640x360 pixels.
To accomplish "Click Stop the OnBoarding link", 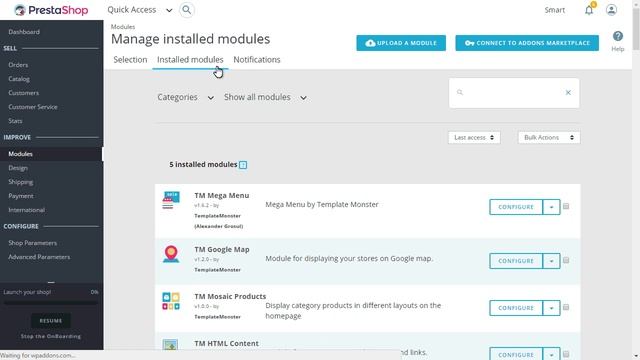I will (51, 336).
